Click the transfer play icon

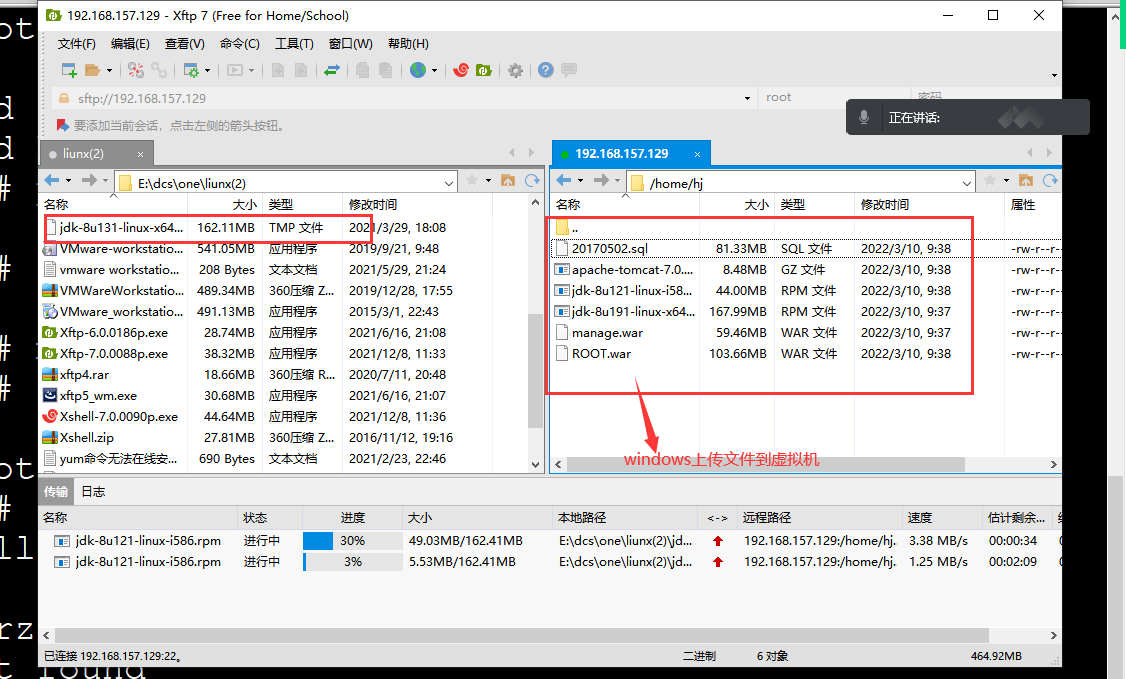235,70
